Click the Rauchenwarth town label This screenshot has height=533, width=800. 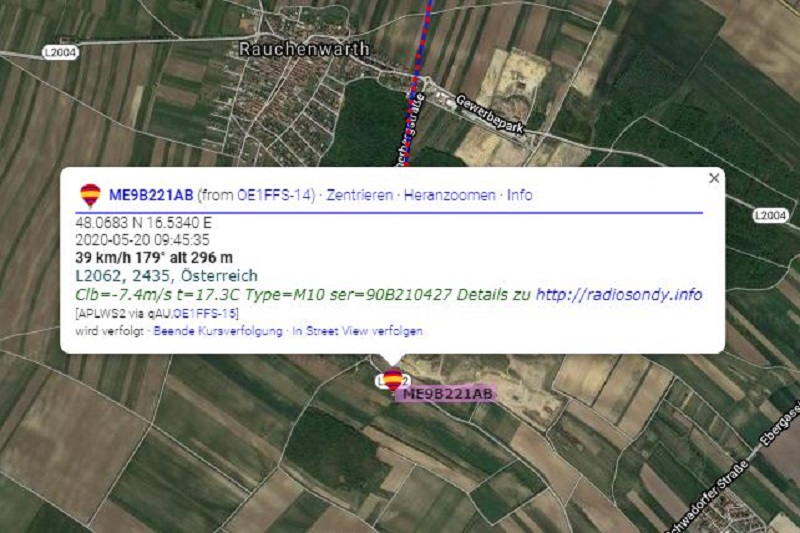point(304,49)
